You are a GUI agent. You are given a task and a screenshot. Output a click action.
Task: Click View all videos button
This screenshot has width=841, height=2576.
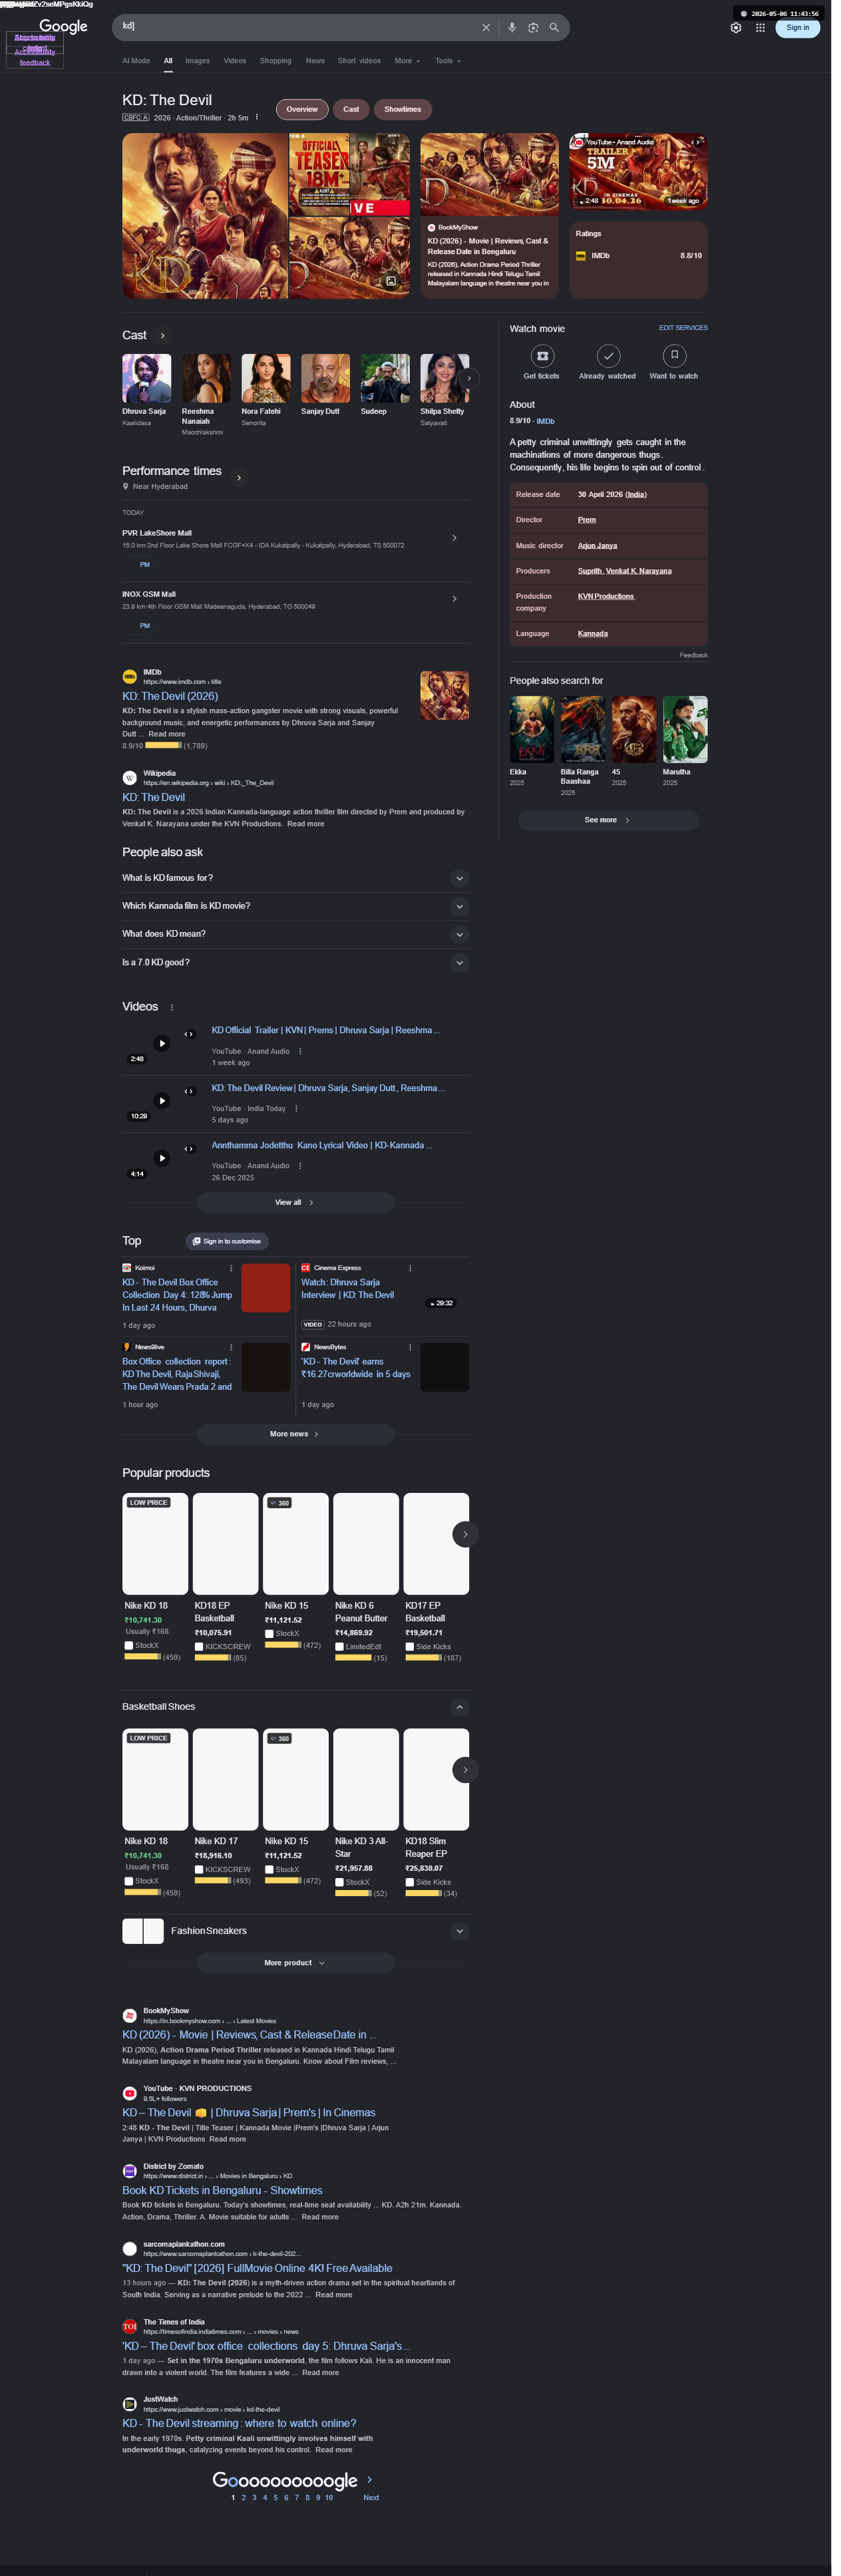295,1203
